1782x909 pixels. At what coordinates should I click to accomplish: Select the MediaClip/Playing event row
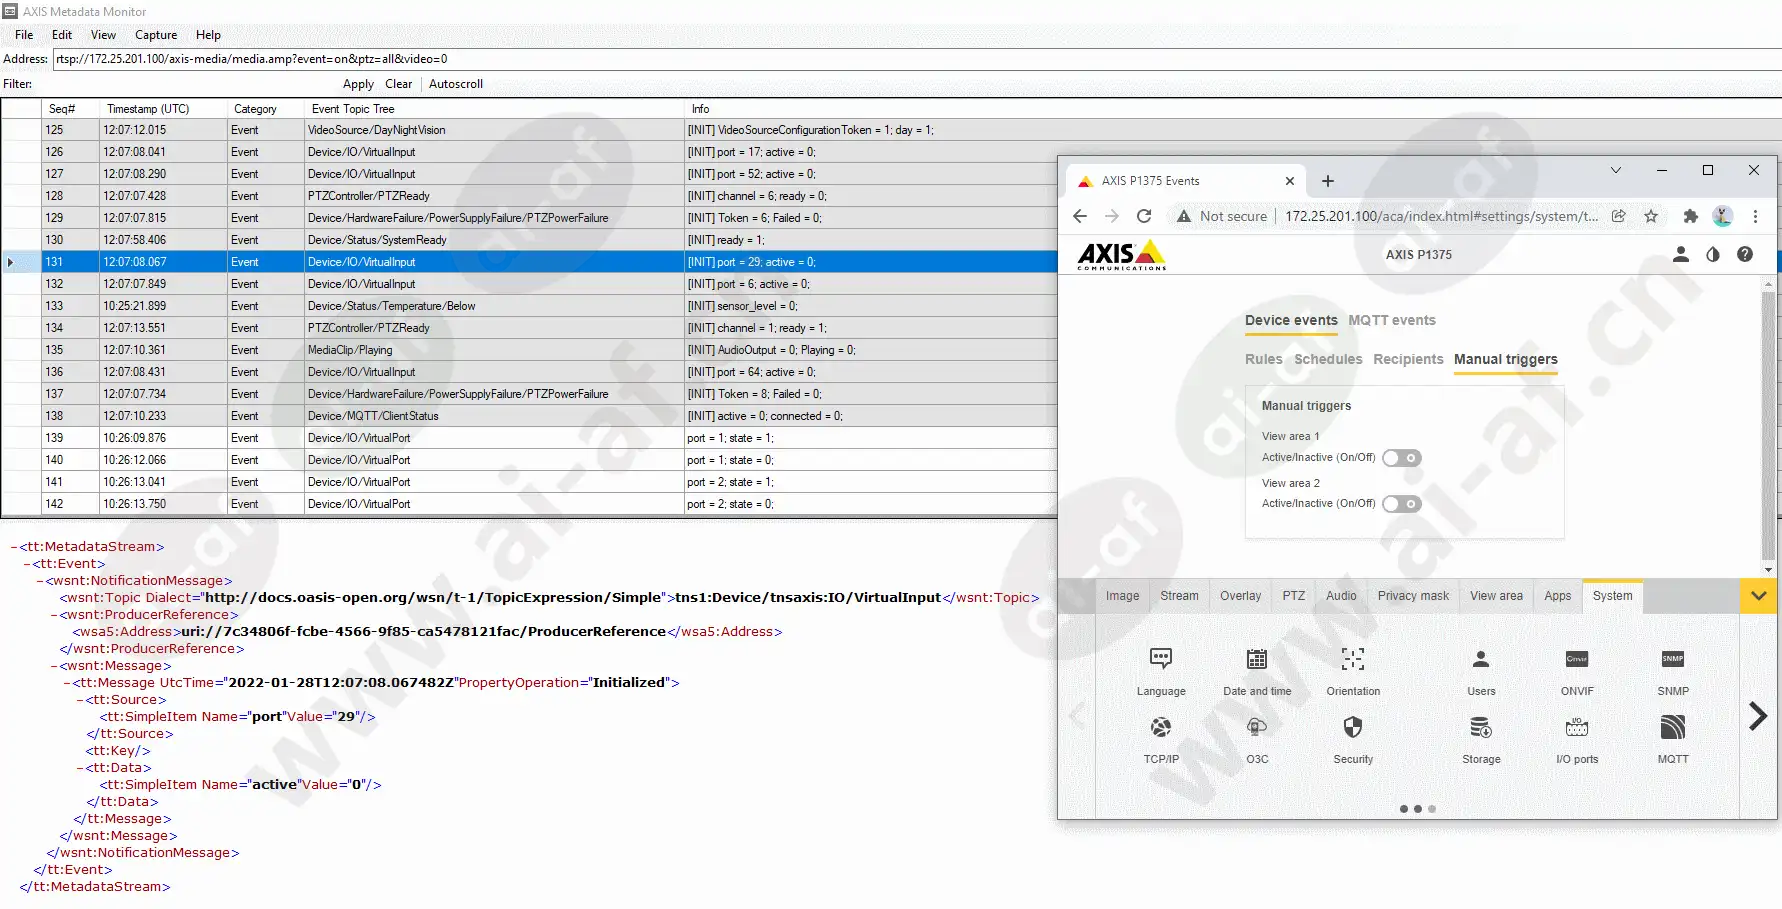point(529,350)
